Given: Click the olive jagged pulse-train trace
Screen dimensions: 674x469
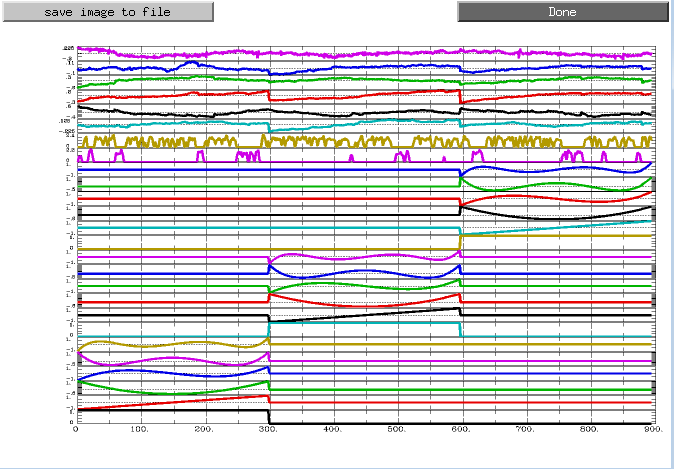Looking at the screenshot, I should tap(365, 141).
